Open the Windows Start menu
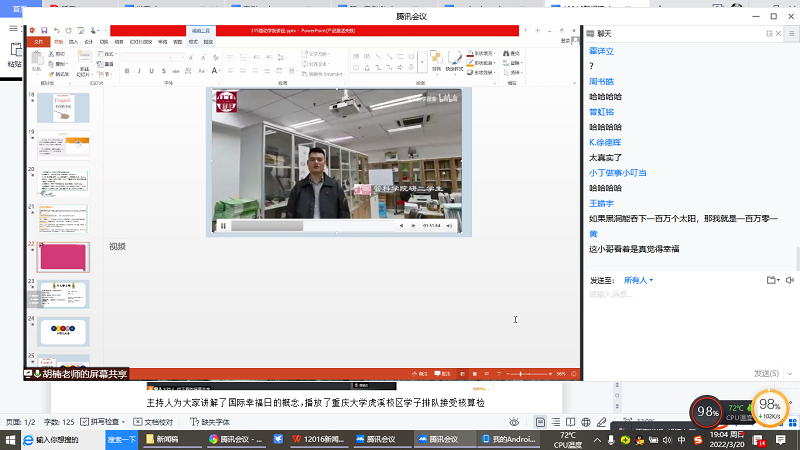 point(10,439)
